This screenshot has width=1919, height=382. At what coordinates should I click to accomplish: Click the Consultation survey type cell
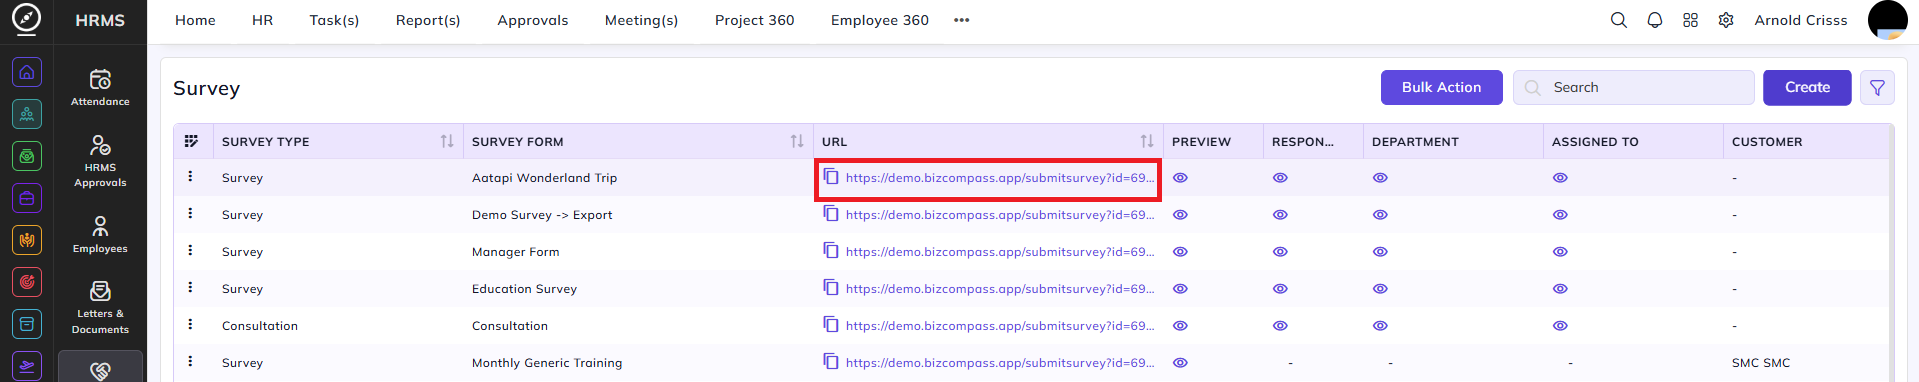pos(260,326)
